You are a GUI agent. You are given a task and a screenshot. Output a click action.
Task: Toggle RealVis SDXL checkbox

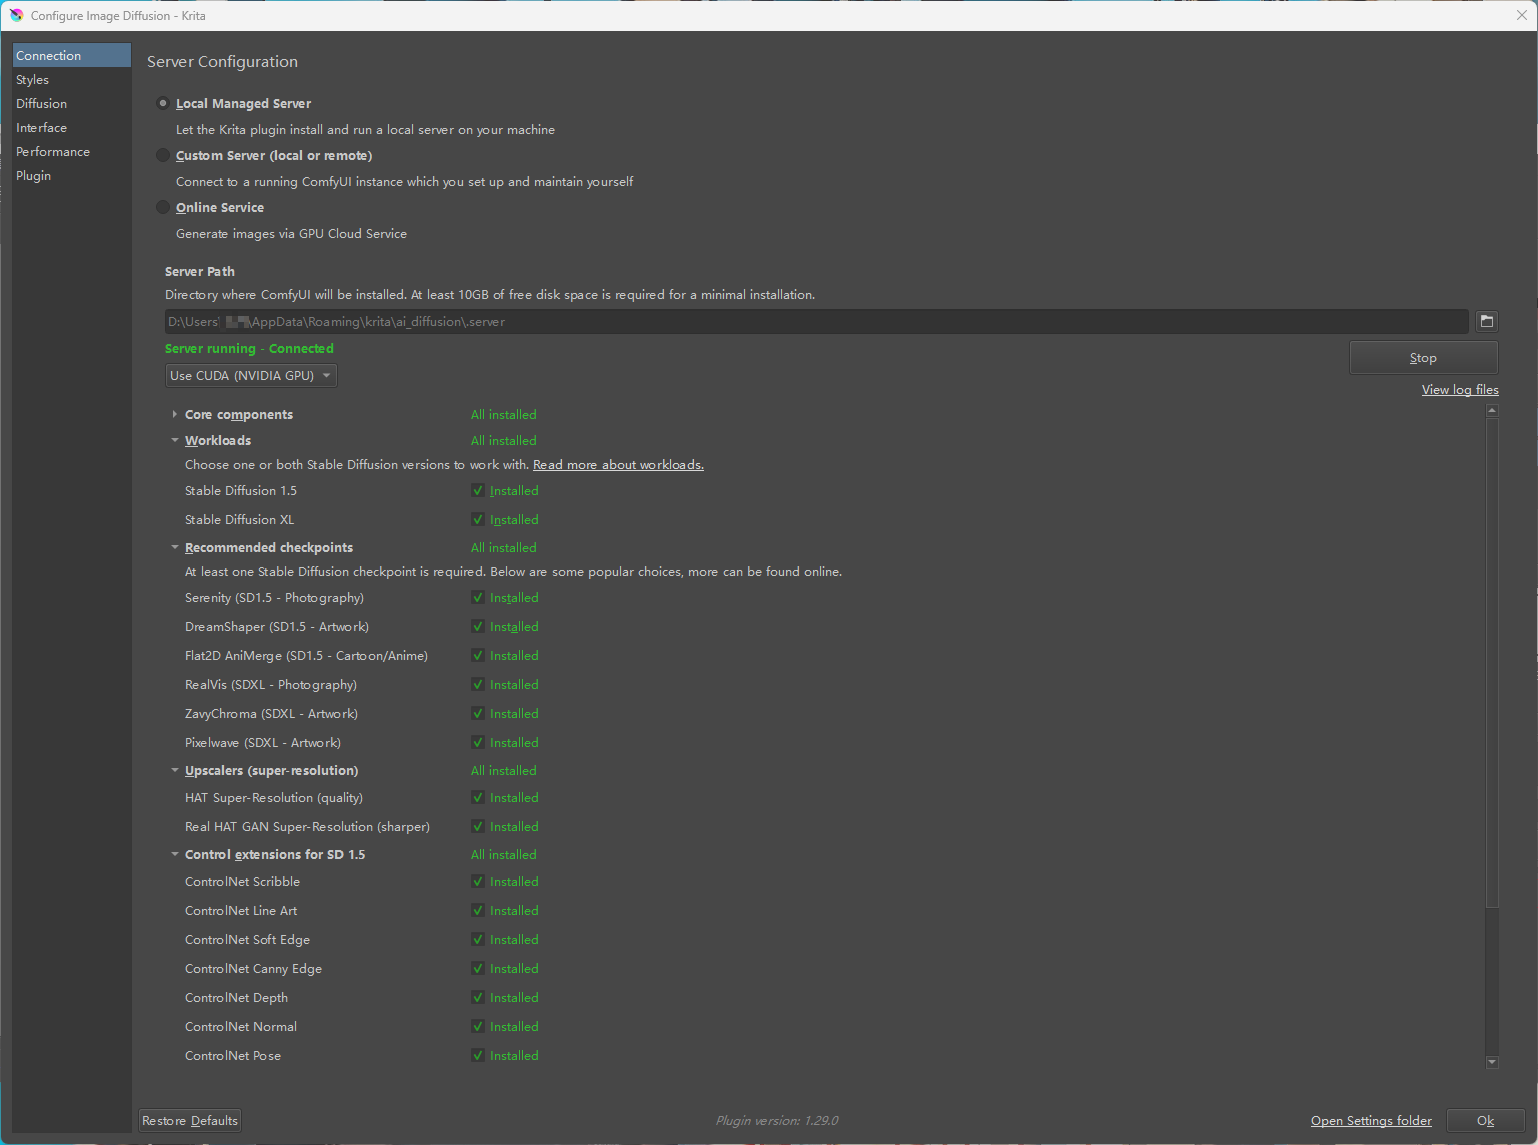click(478, 685)
